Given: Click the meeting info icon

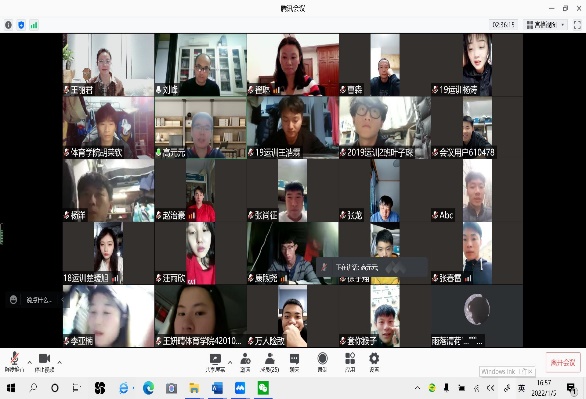Looking at the screenshot, I should coord(8,25).
